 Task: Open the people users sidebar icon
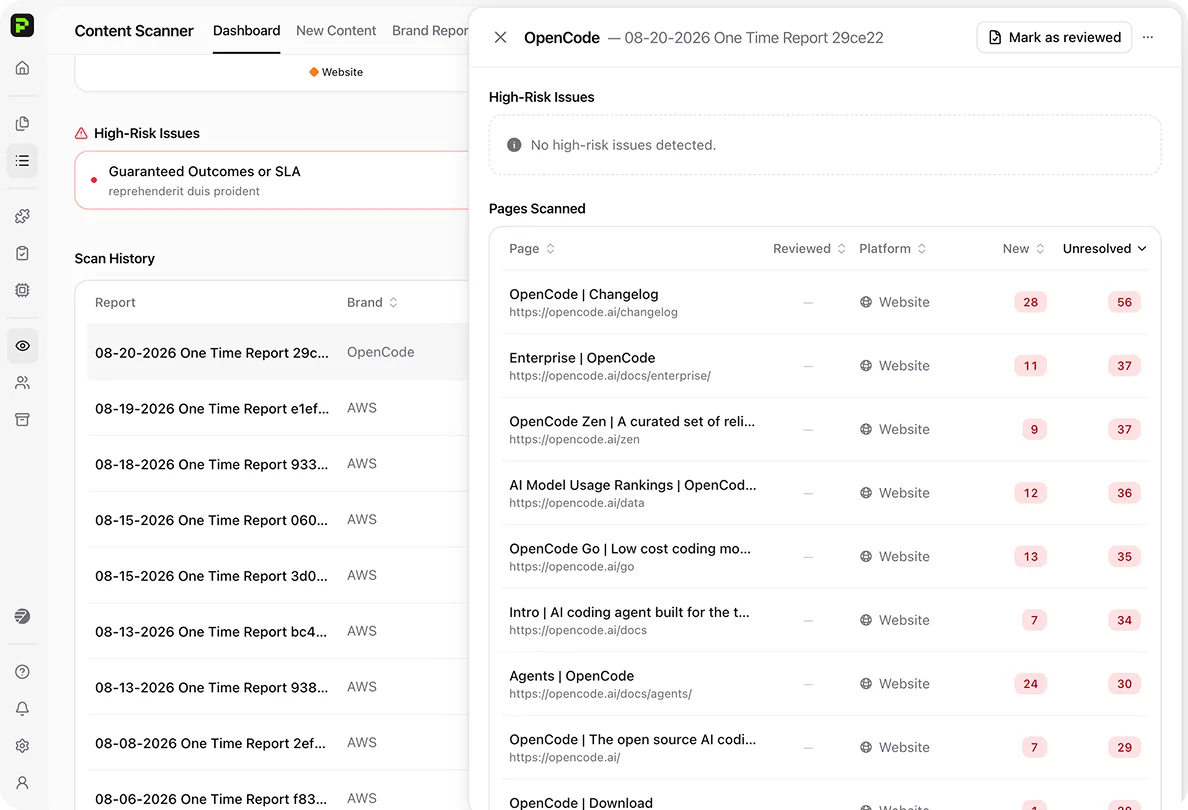[x=22, y=383]
